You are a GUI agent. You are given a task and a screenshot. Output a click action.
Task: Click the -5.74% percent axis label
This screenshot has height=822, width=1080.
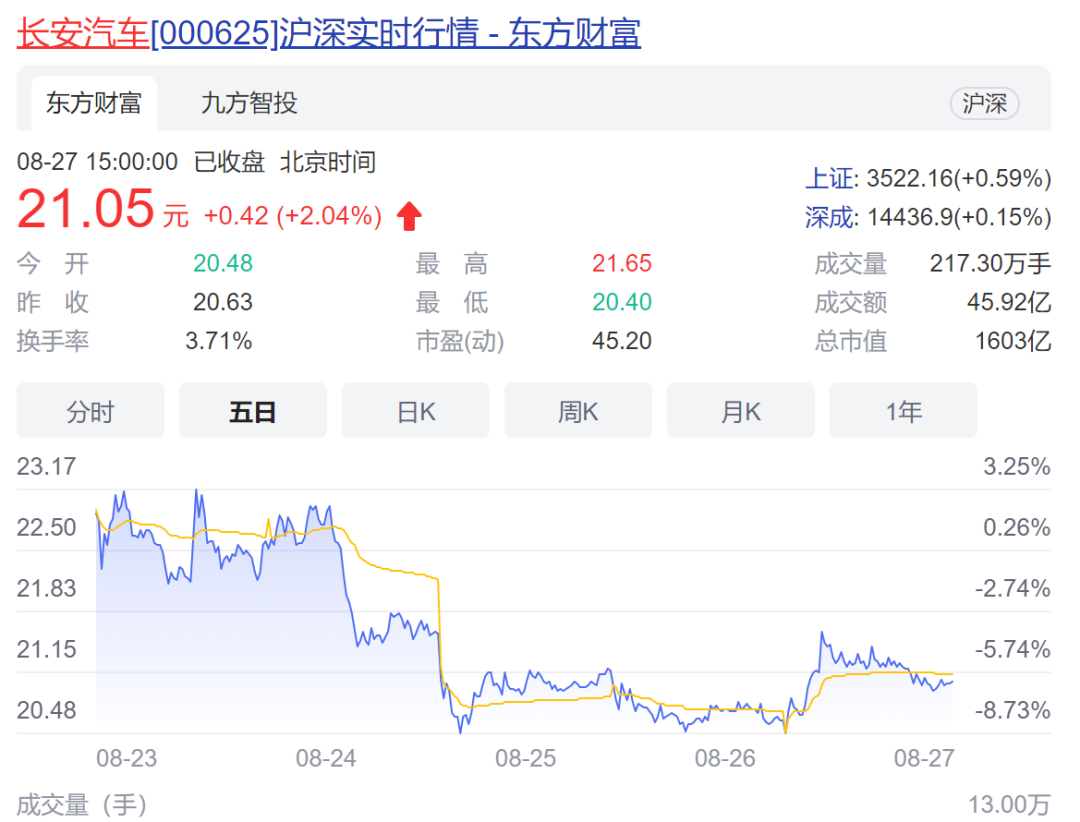[x=1012, y=649]
